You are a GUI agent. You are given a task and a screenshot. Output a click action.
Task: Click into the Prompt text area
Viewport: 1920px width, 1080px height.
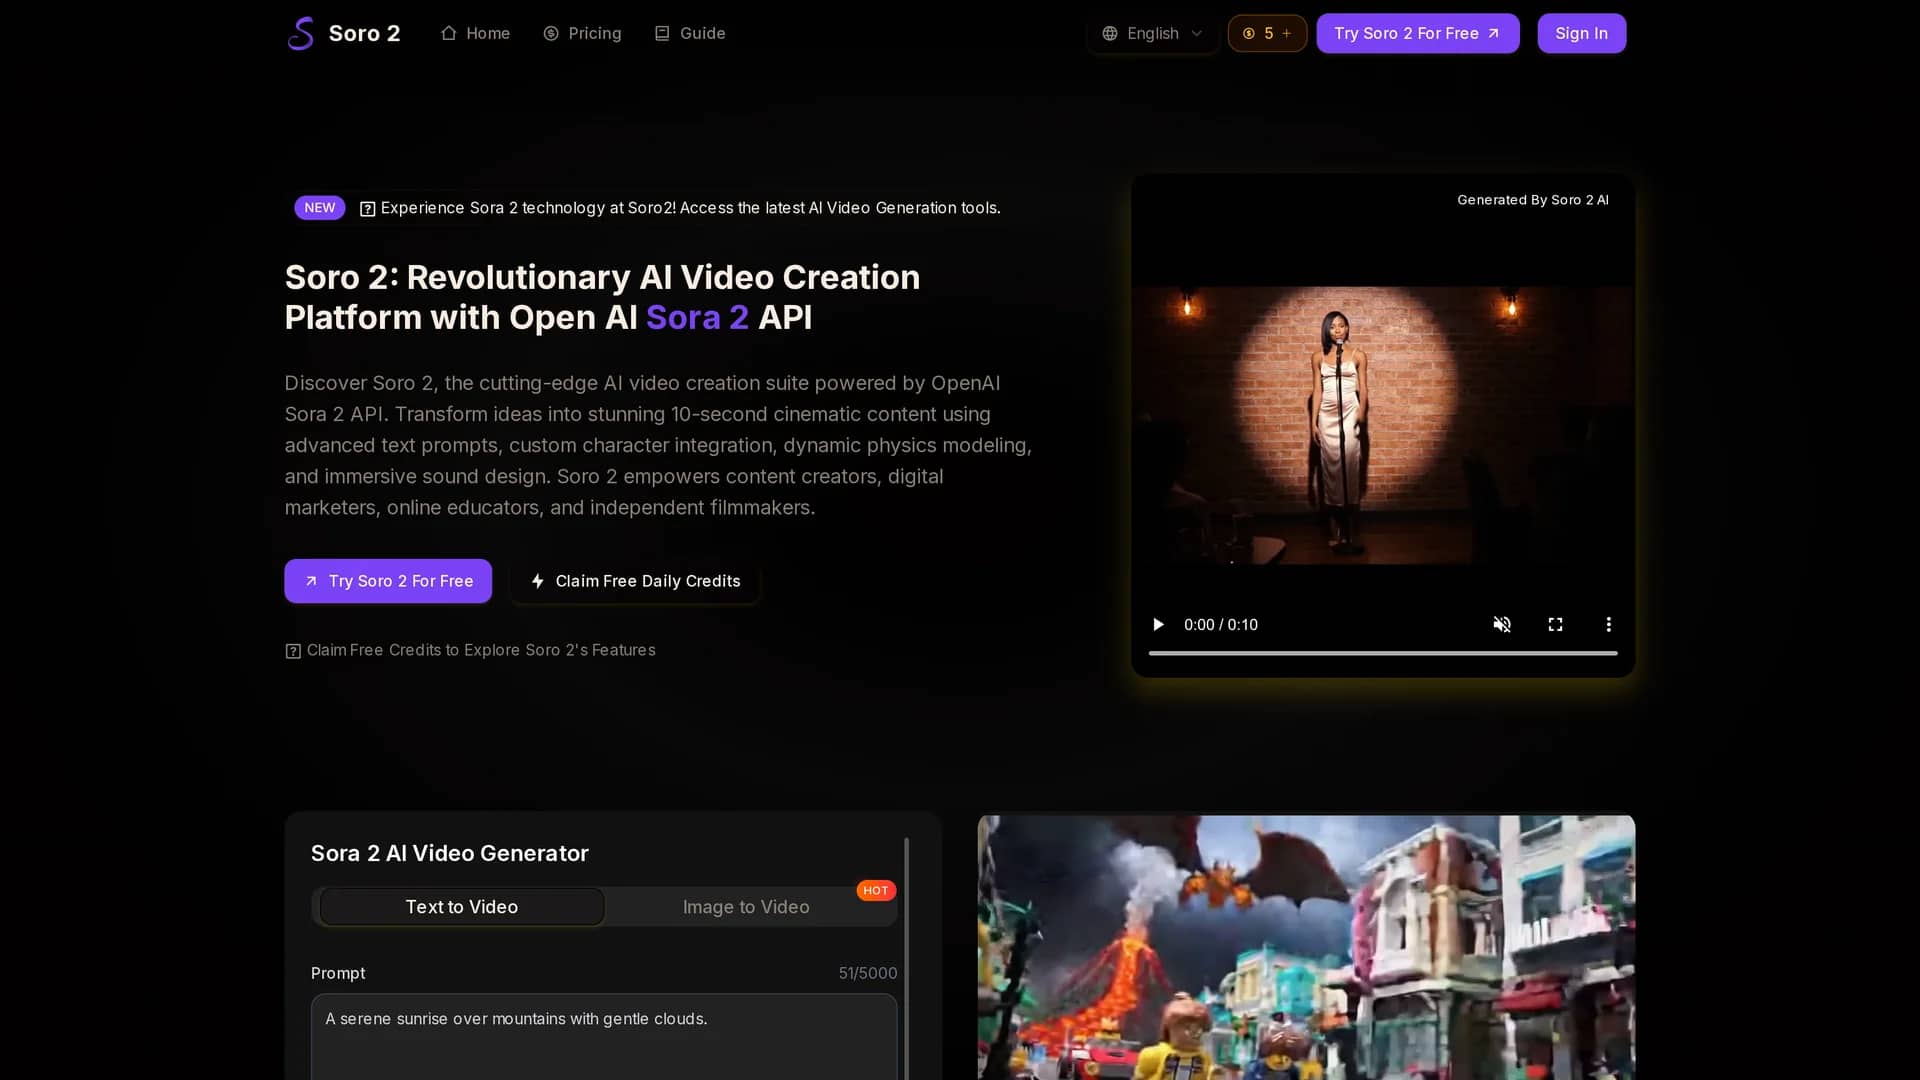click(x=604, y=1037)
